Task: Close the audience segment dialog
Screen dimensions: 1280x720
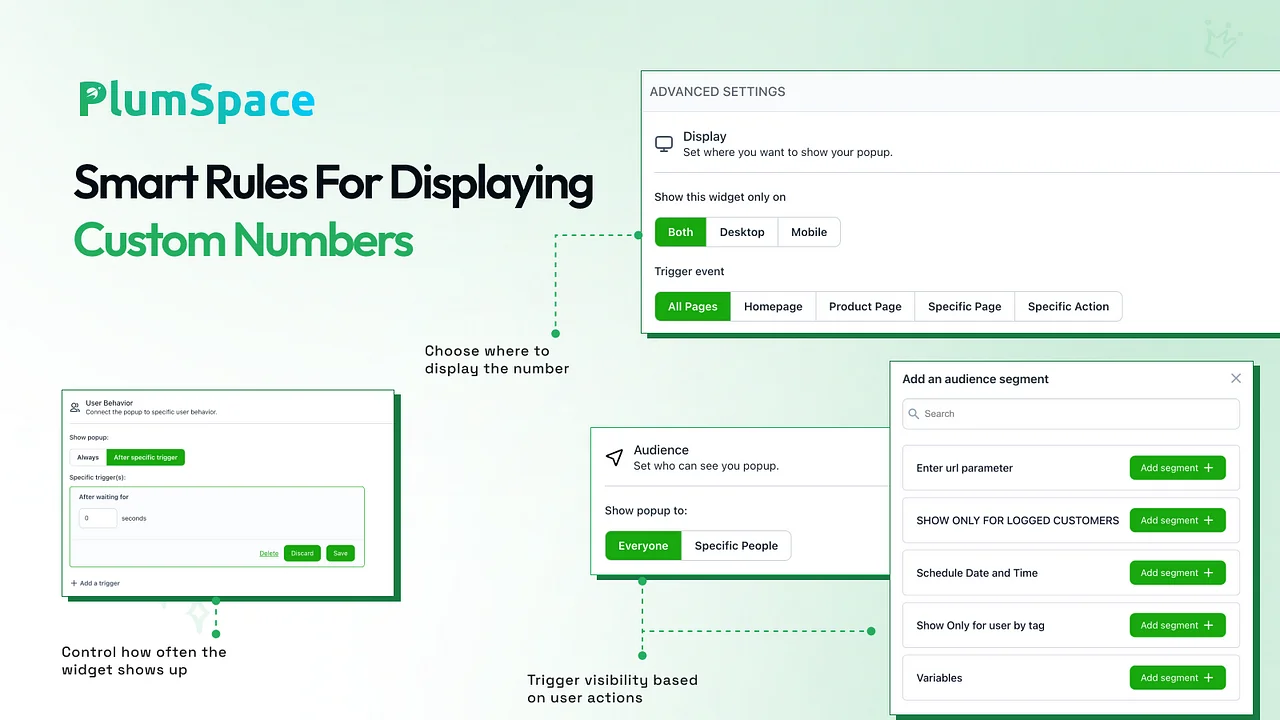Action: 1236,378
